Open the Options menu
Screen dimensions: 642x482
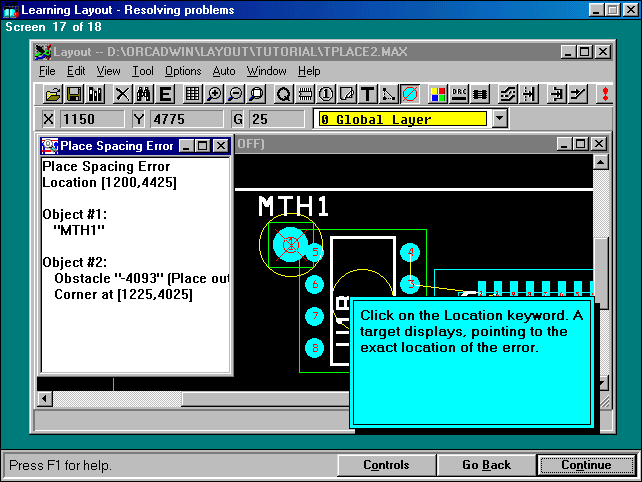coord(183,71)
